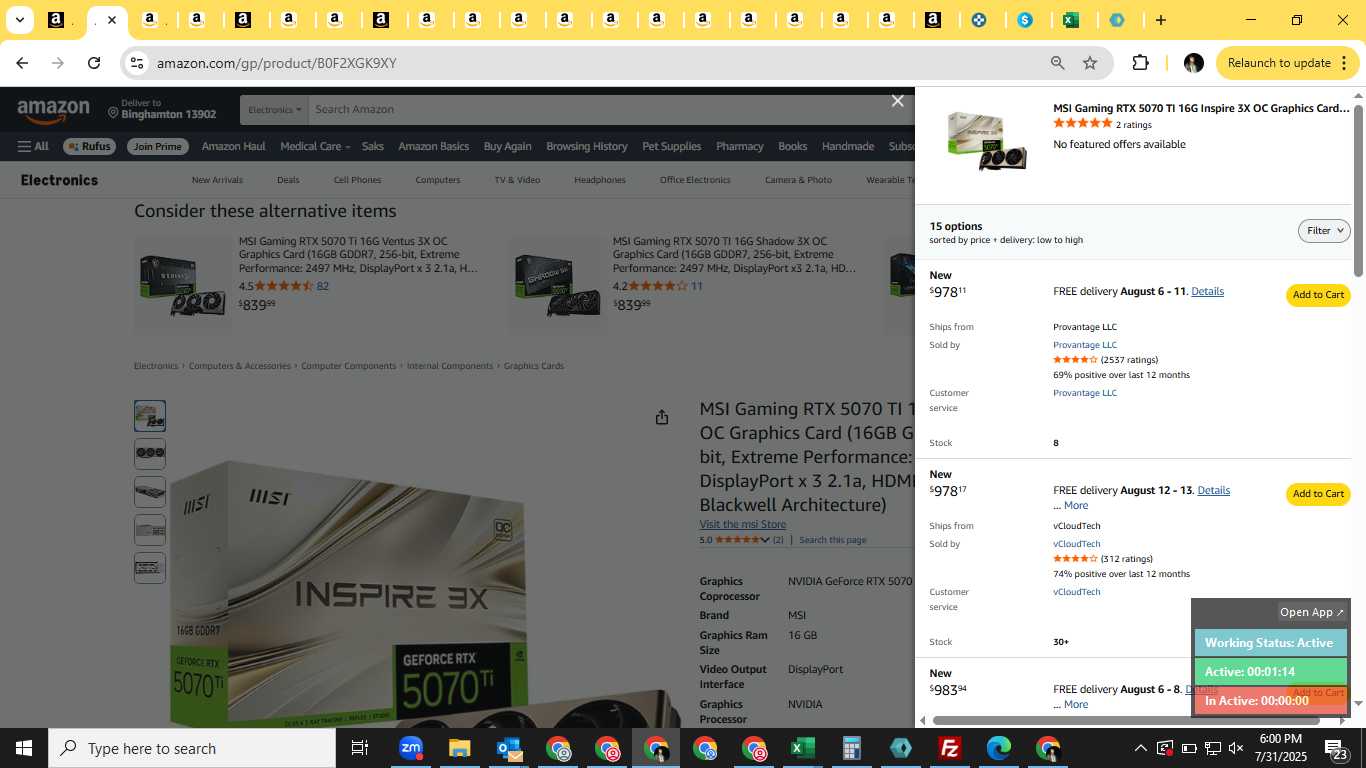Open the notification center showing 23
This screenshot has height=768, width=1366.
1337,748
